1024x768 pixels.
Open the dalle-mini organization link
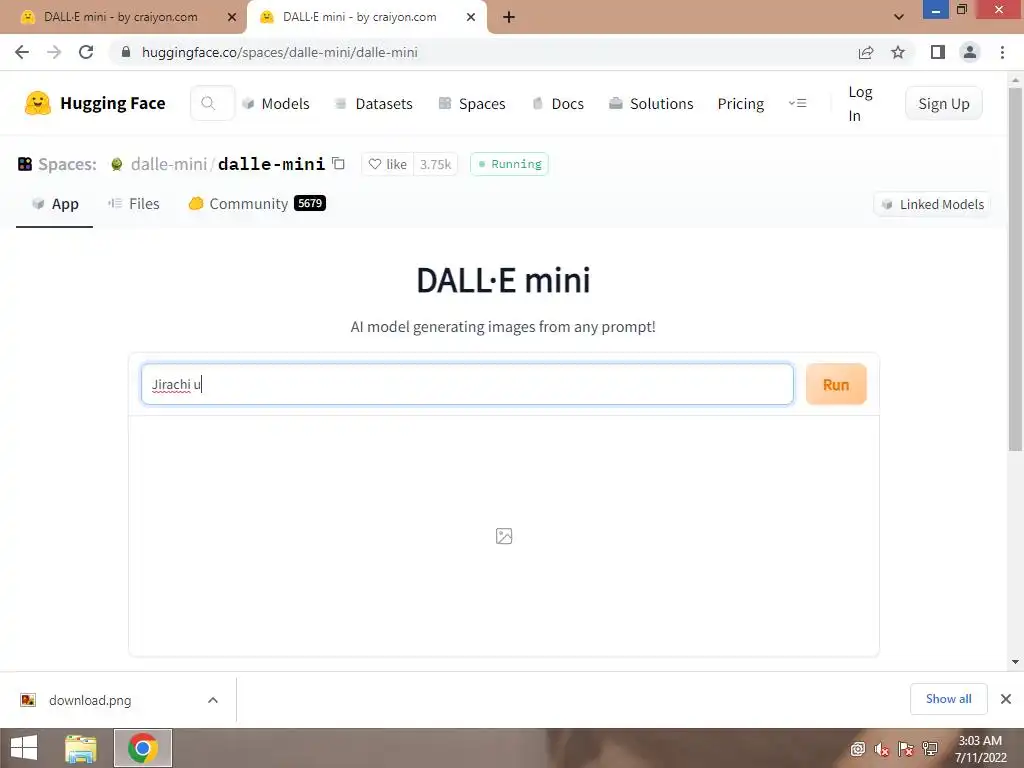pos(168,164)
